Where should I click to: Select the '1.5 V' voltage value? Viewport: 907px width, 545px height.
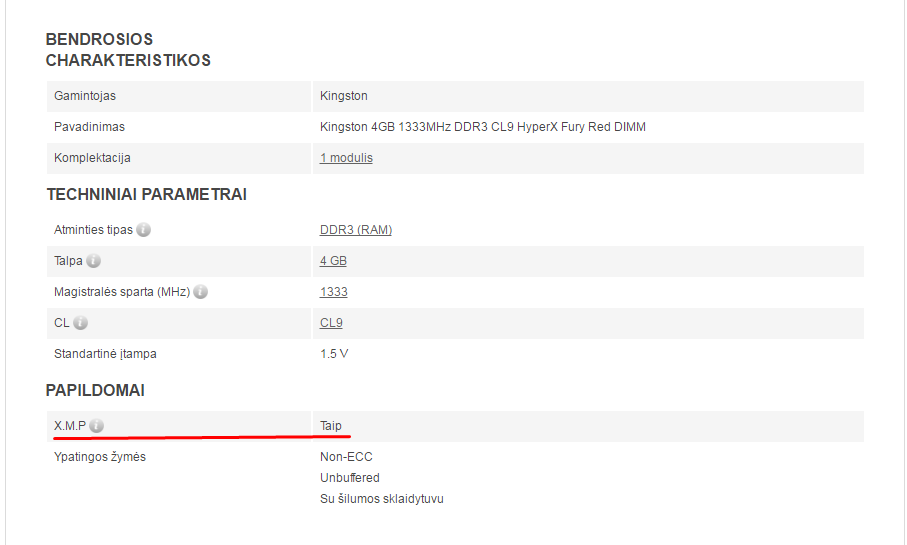334,353
